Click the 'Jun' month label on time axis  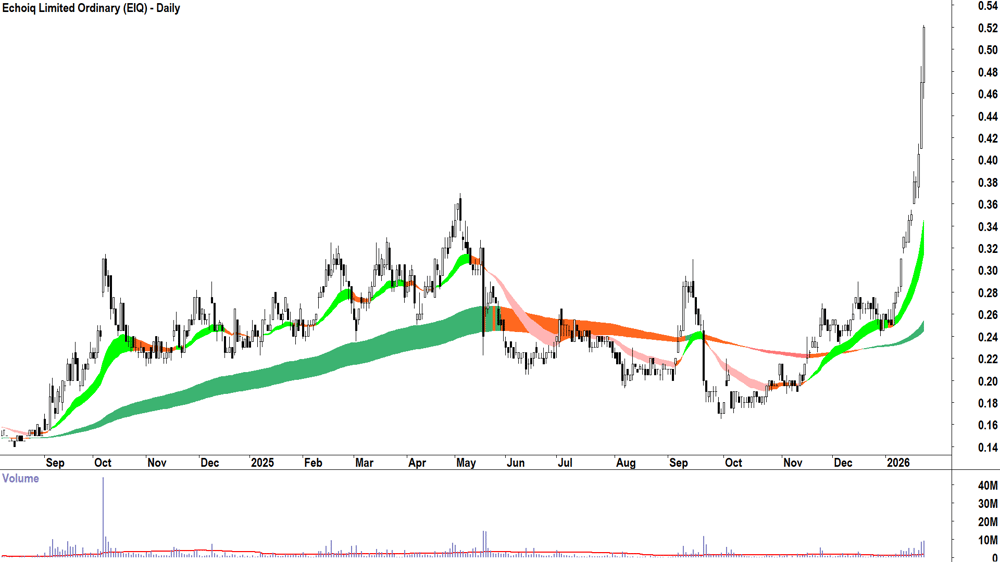[515, 463]
